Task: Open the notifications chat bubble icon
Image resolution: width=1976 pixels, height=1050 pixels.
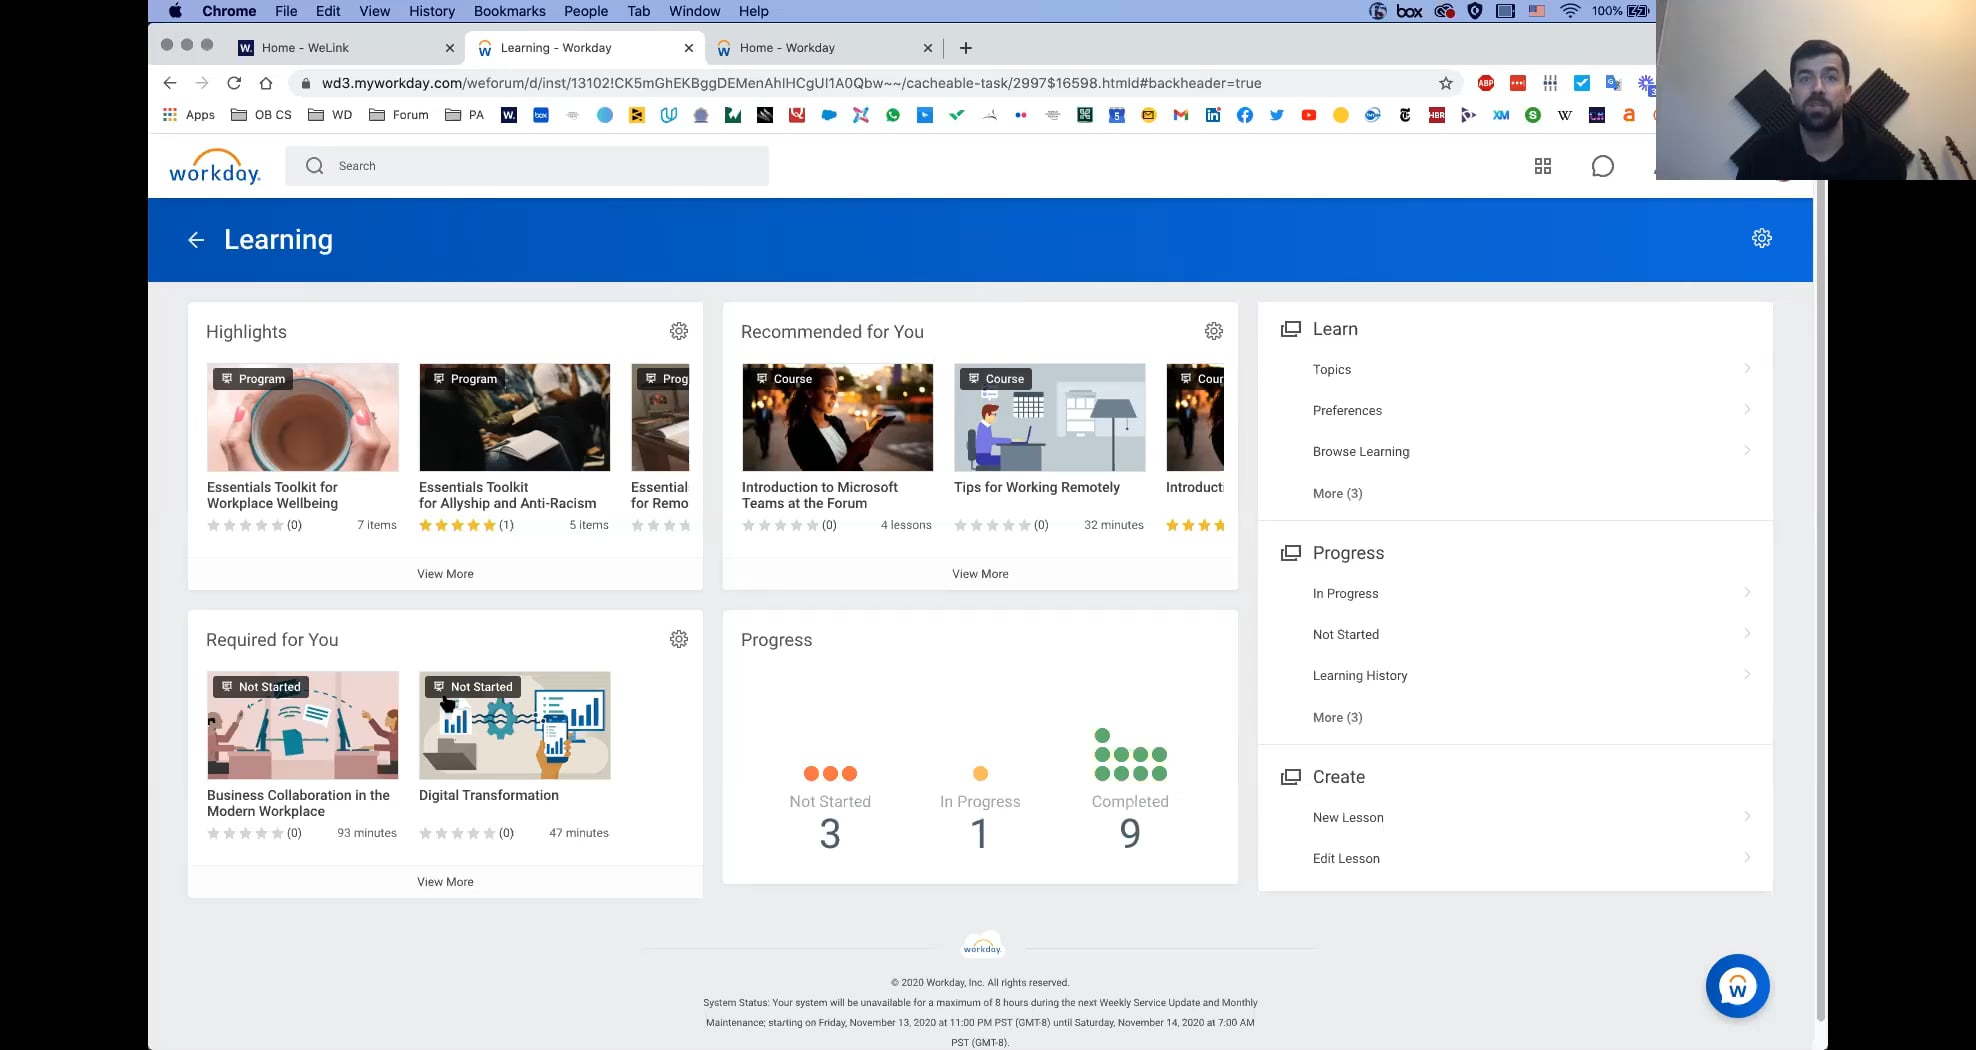Action: click(1603, 166)
